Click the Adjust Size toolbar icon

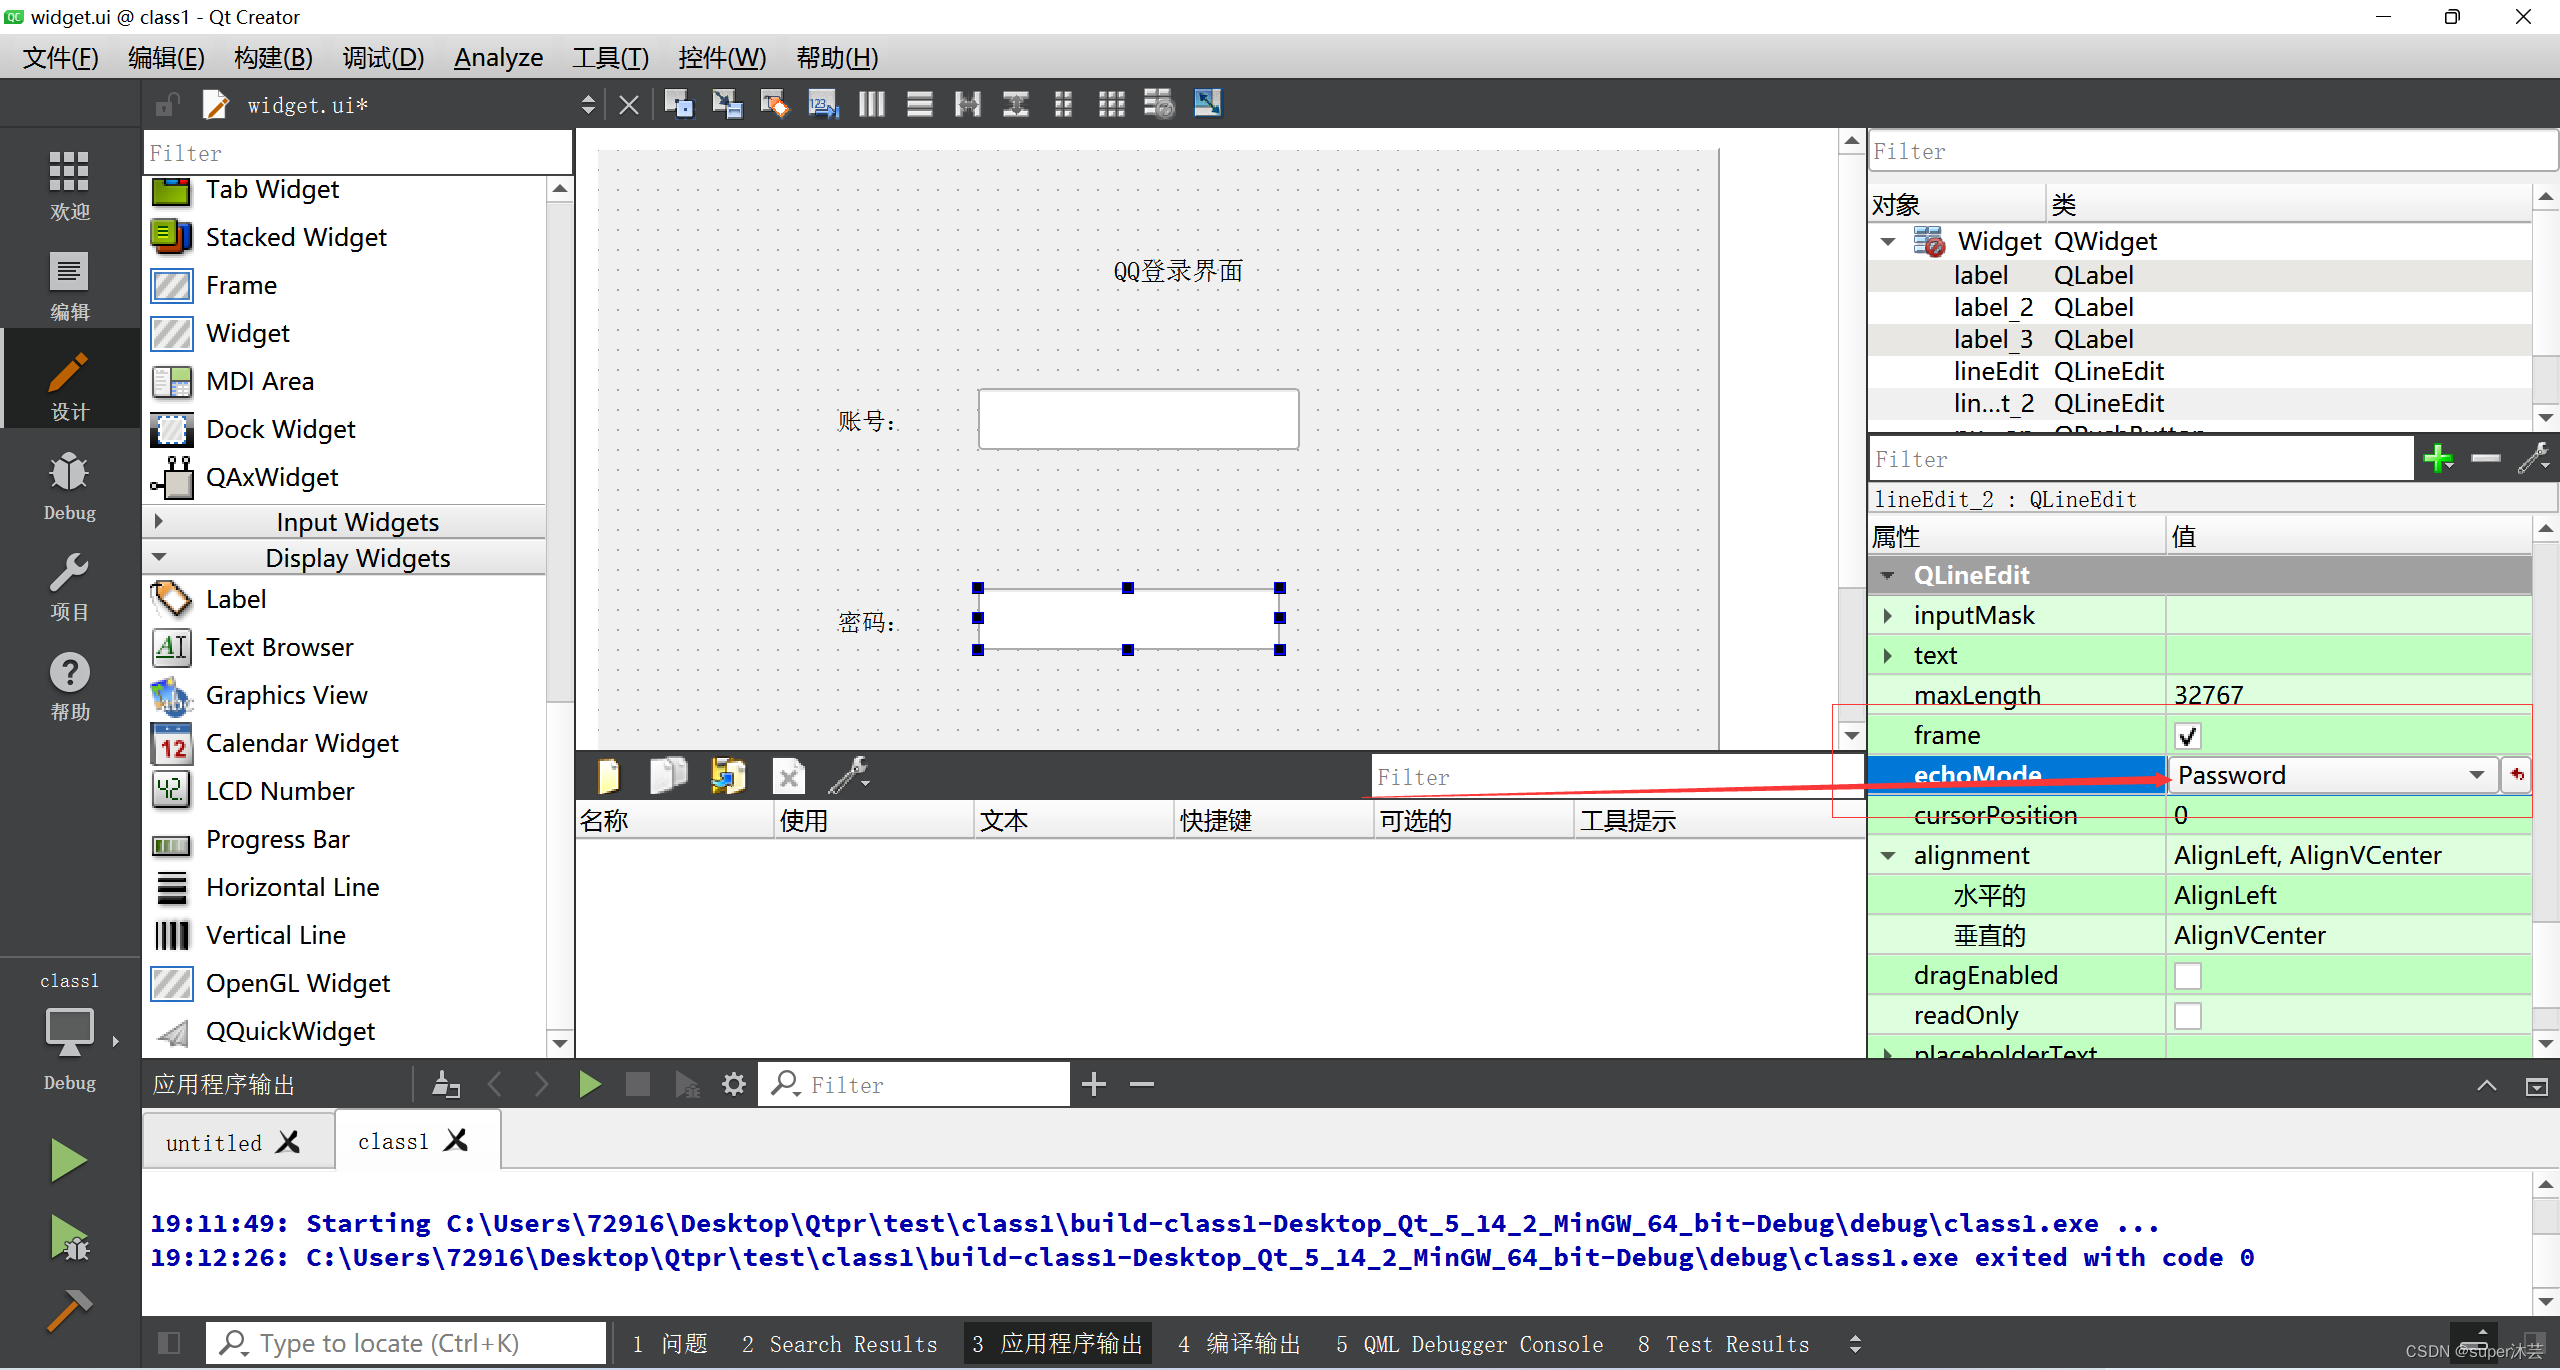[x=1207, y=104]
